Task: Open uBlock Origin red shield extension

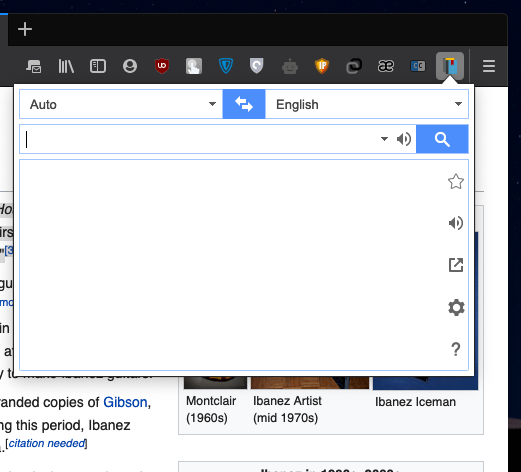Action: (x=162, y=66)
